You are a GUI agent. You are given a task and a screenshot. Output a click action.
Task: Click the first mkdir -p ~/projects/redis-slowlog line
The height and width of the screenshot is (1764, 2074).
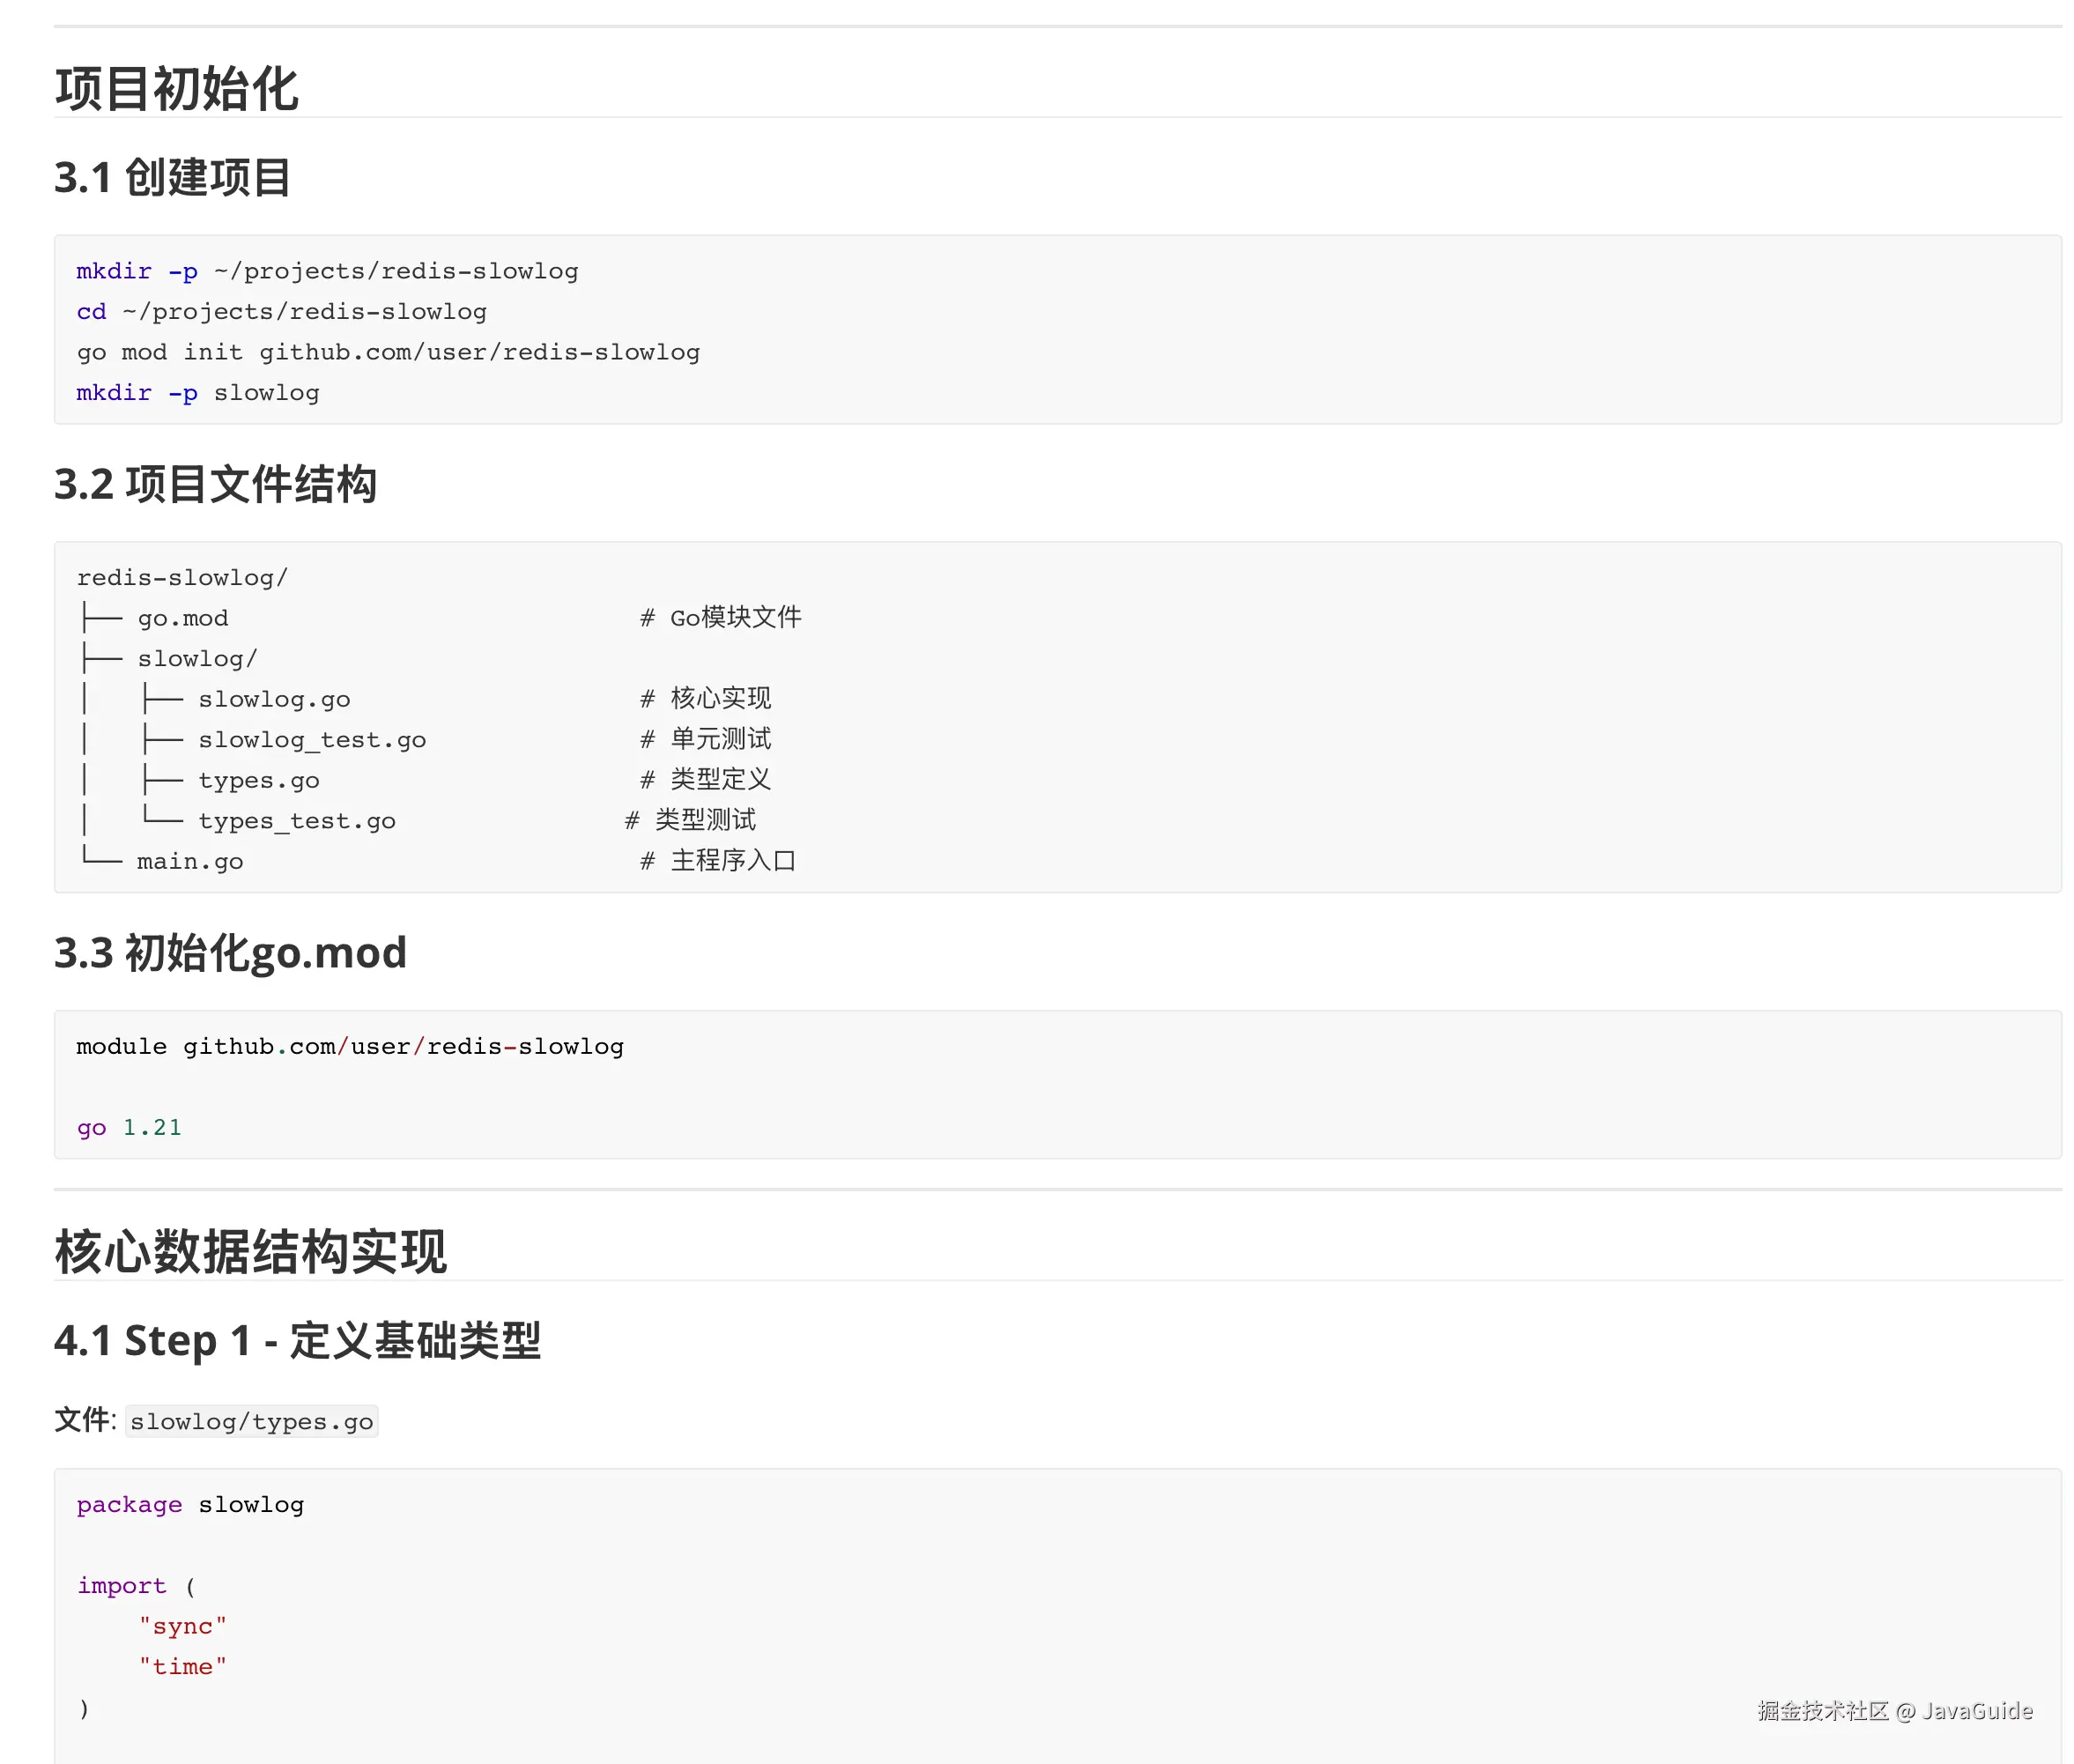click(x=327, y=271)
